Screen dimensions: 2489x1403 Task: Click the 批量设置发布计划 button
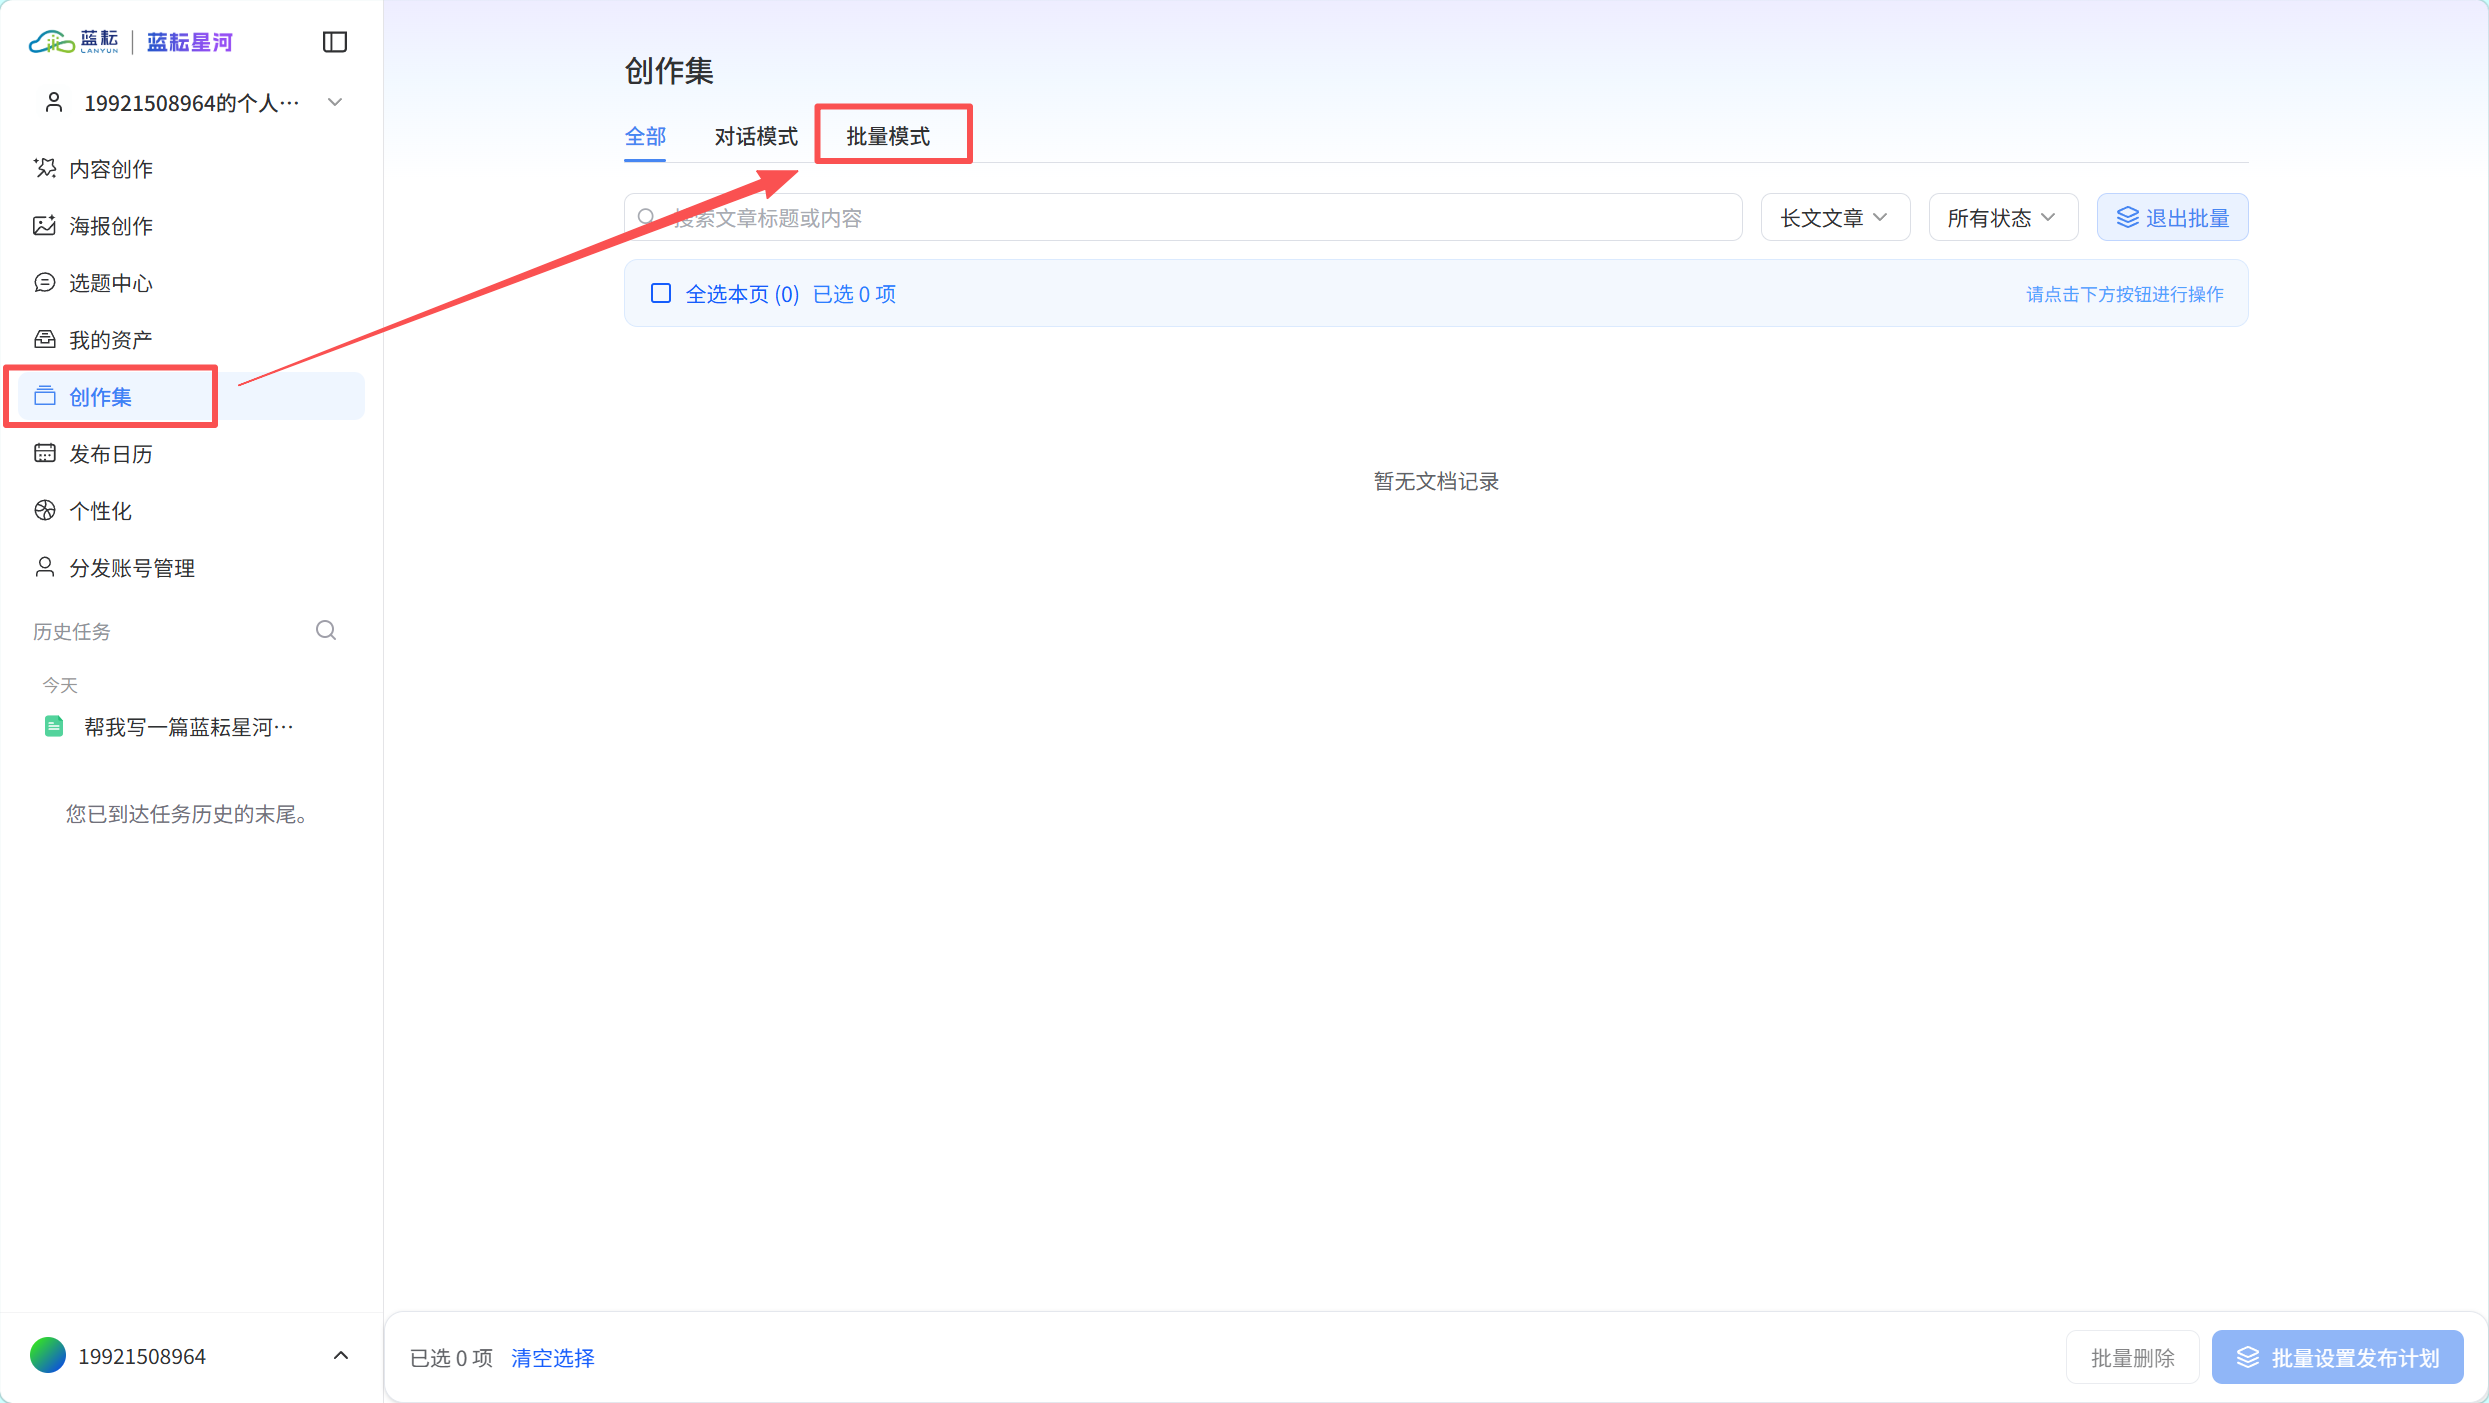(x=2337, y=1357)
